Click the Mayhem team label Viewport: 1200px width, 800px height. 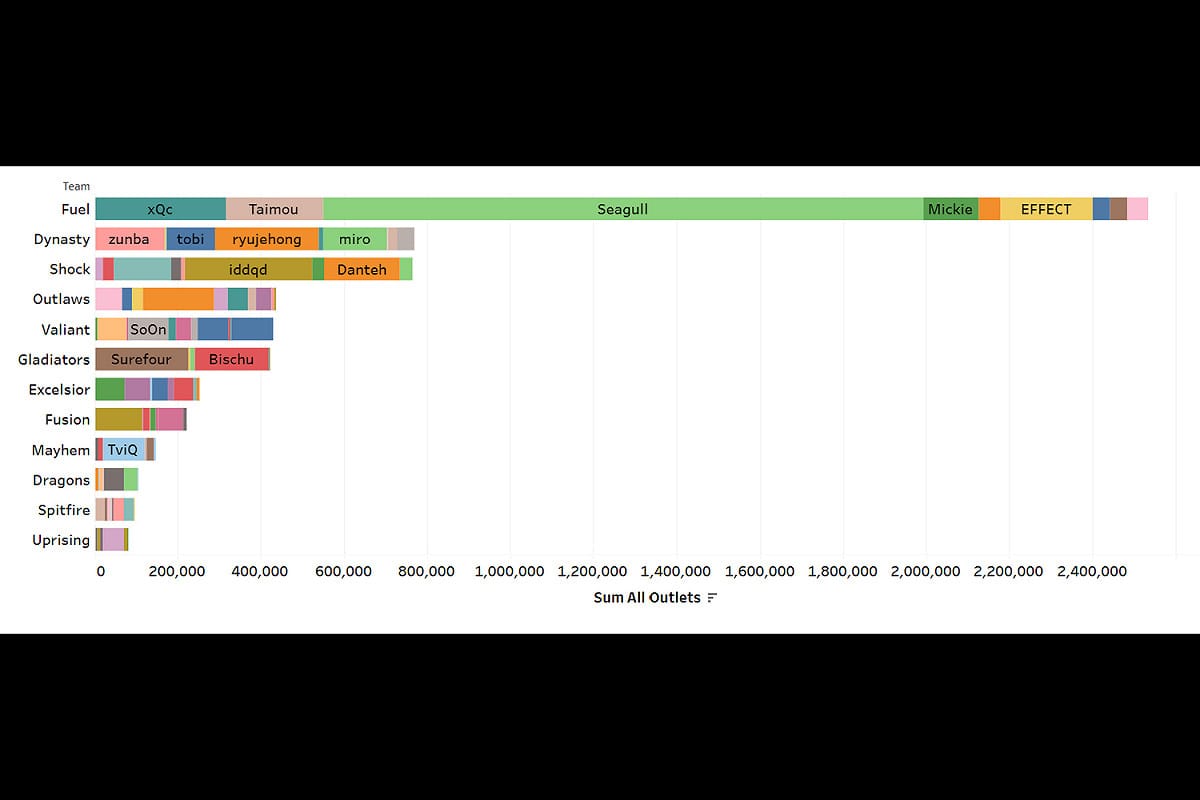(61, 450)
